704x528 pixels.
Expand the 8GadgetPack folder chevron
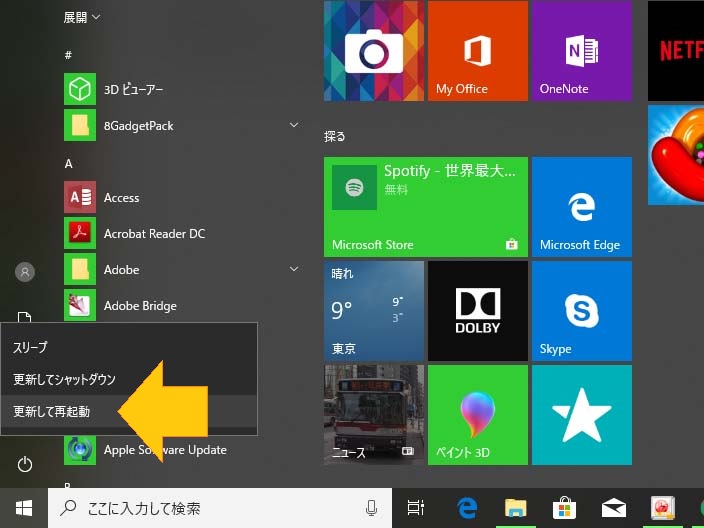click(294, 125)
